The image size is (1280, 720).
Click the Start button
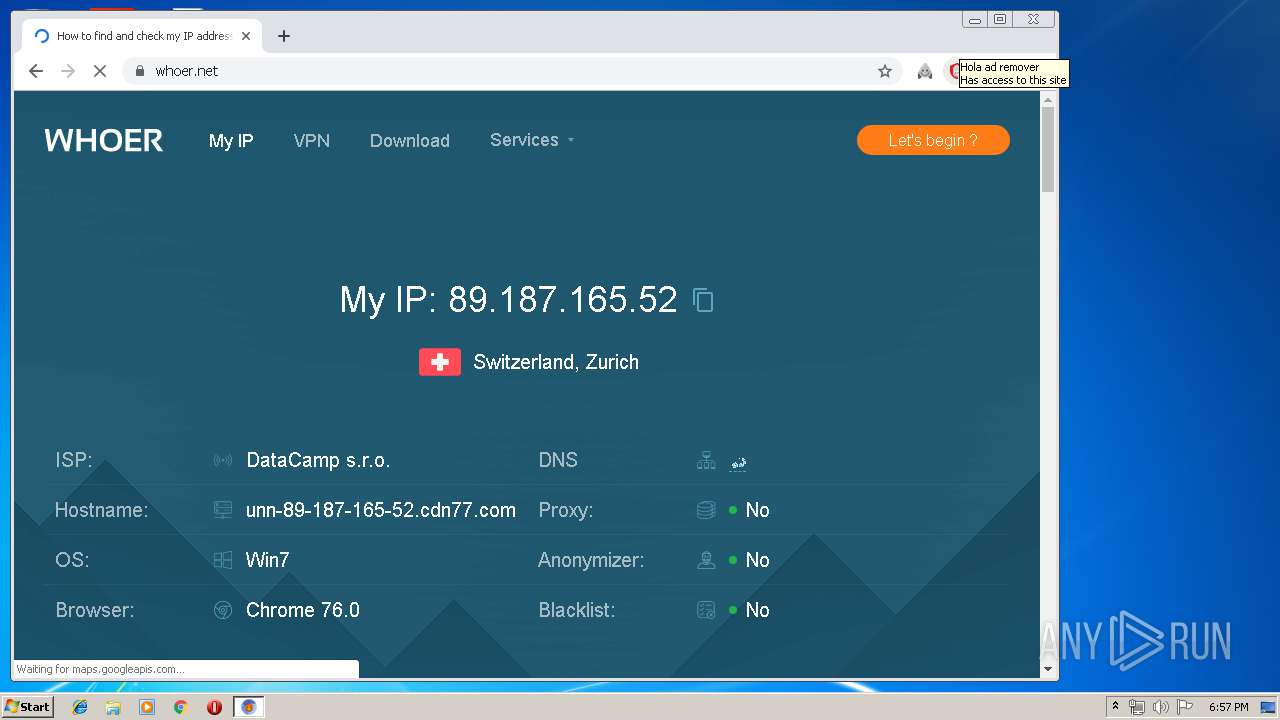point(27,707)
